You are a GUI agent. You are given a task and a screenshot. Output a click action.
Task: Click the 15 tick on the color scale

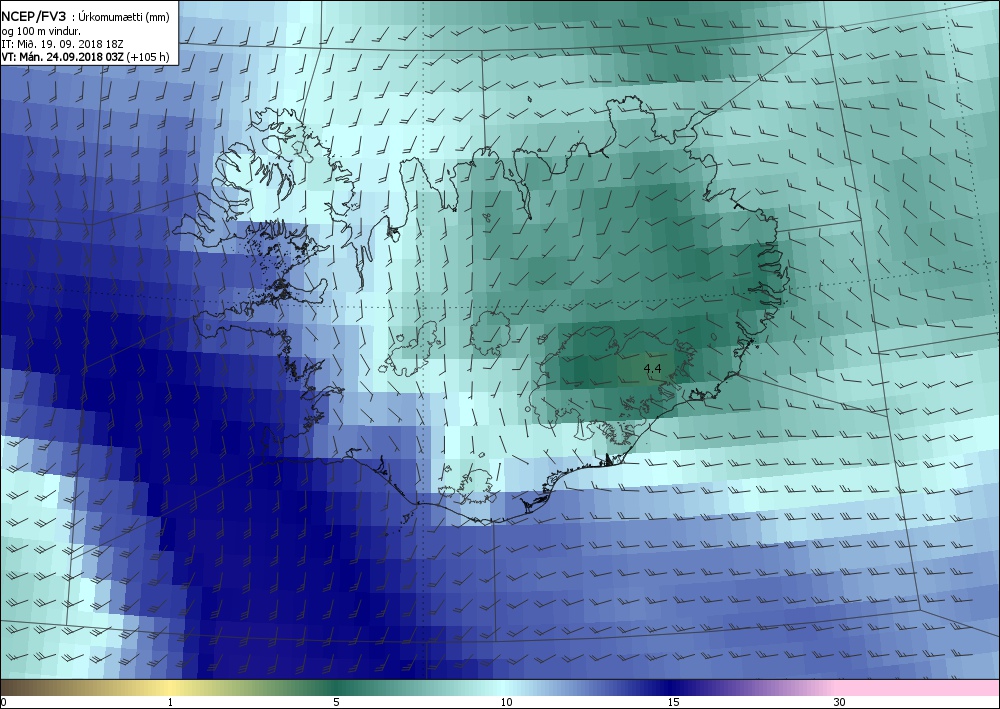point(673,702)
